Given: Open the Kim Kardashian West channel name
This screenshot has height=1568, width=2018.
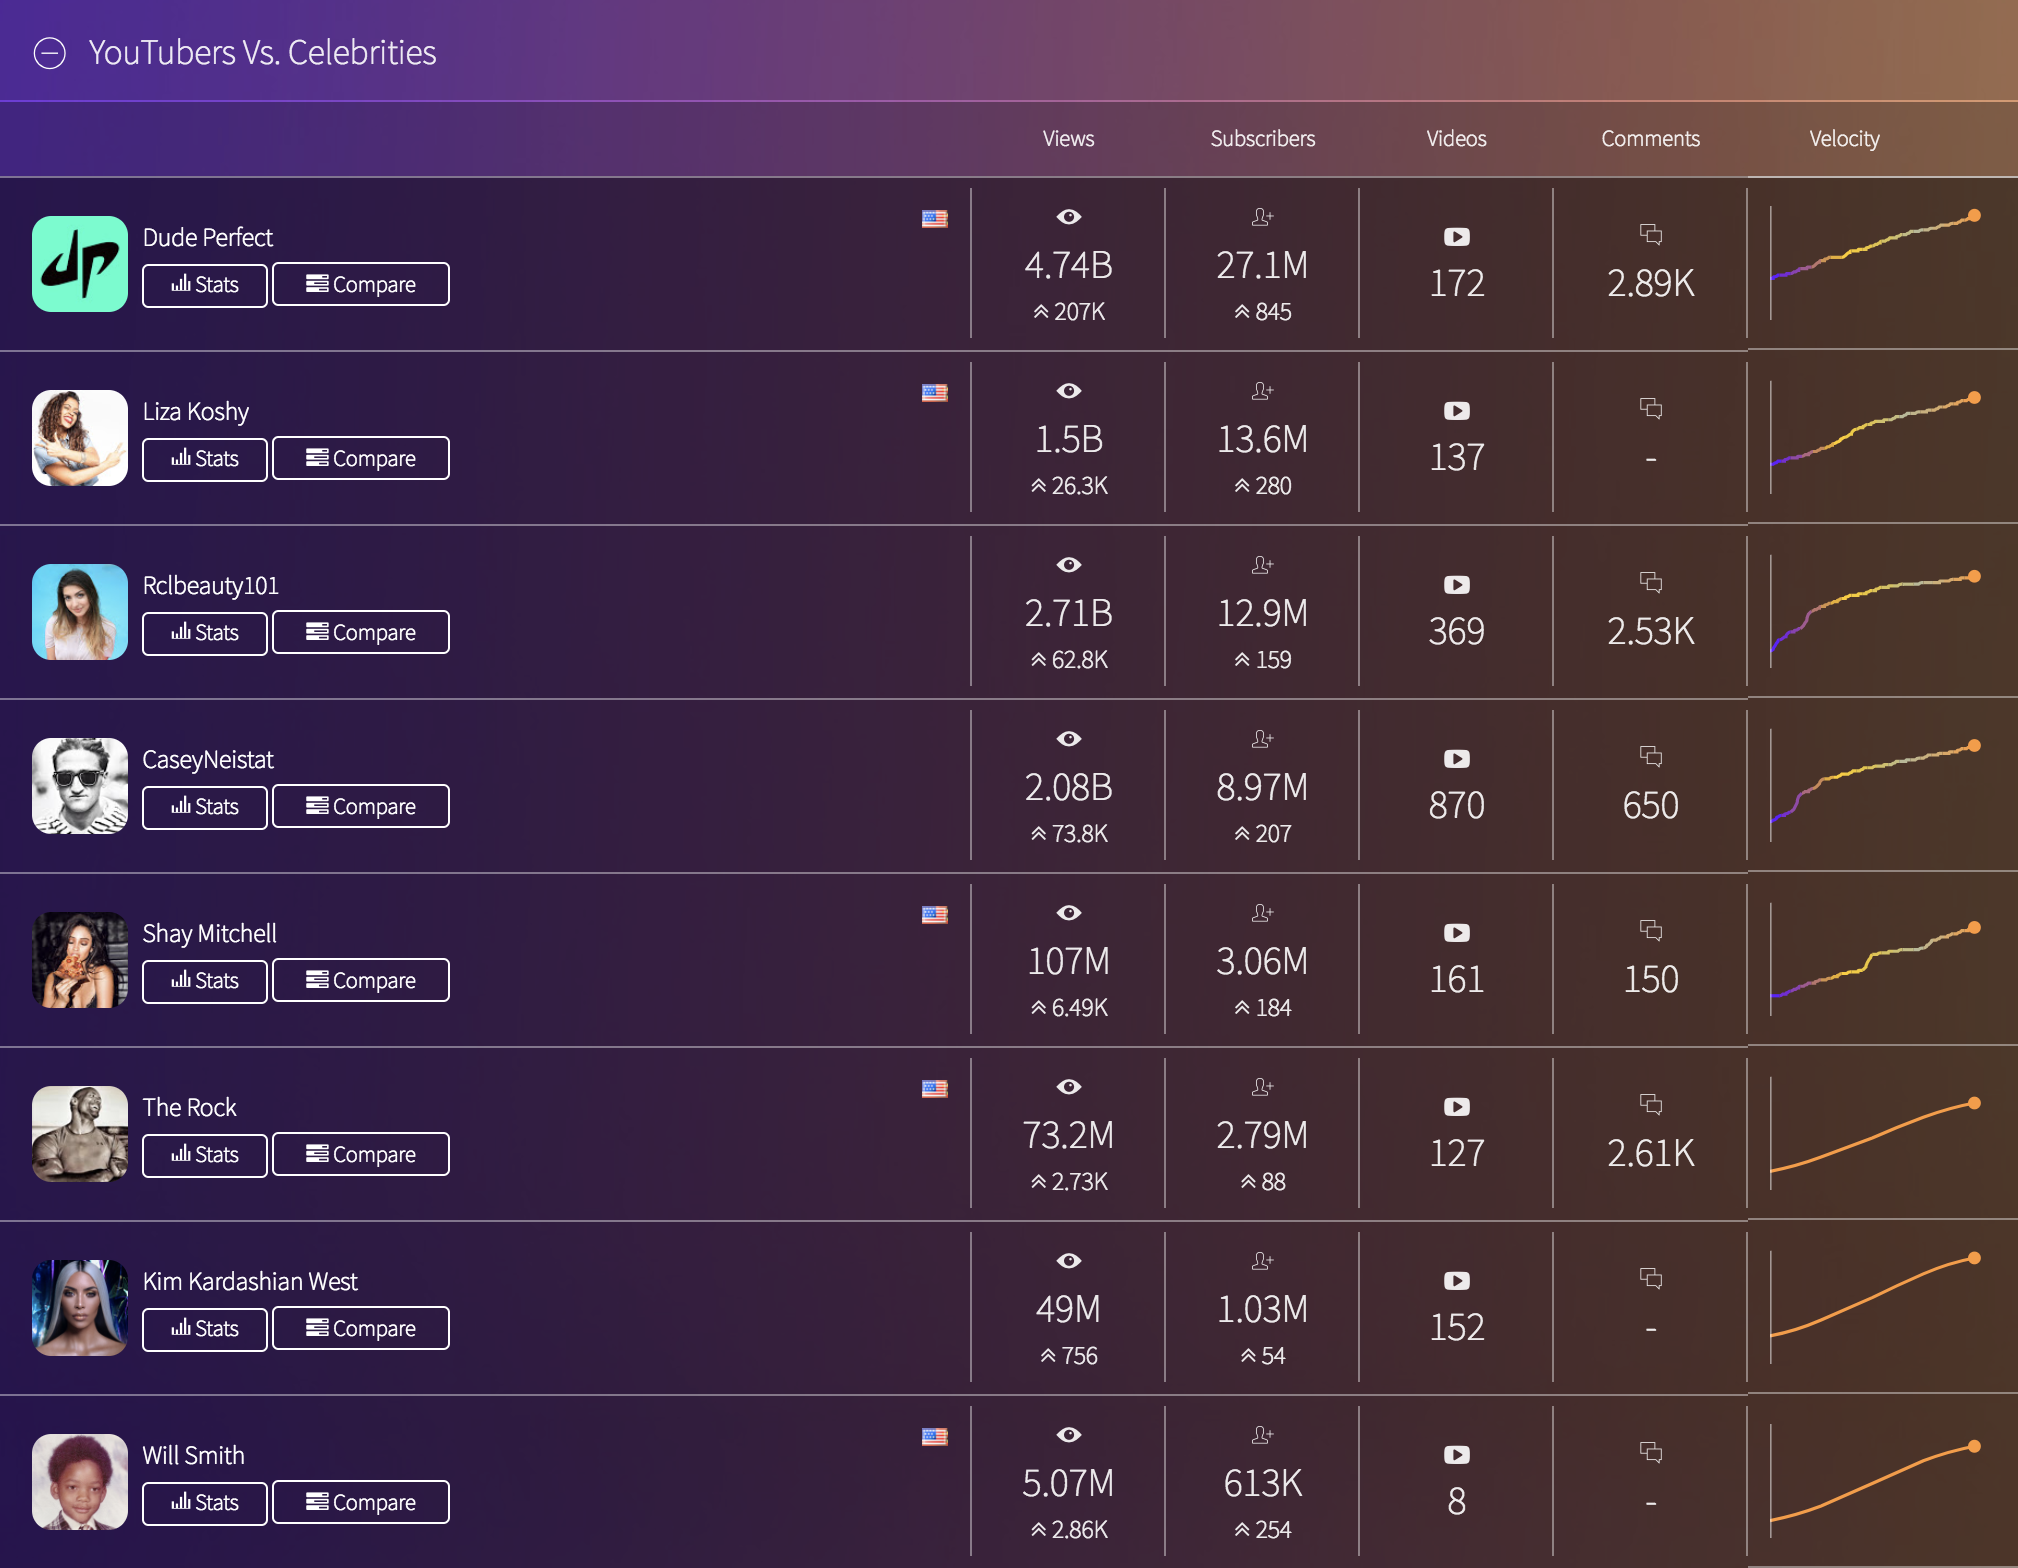Looking at the screenshot, I should pos(250,1281).
